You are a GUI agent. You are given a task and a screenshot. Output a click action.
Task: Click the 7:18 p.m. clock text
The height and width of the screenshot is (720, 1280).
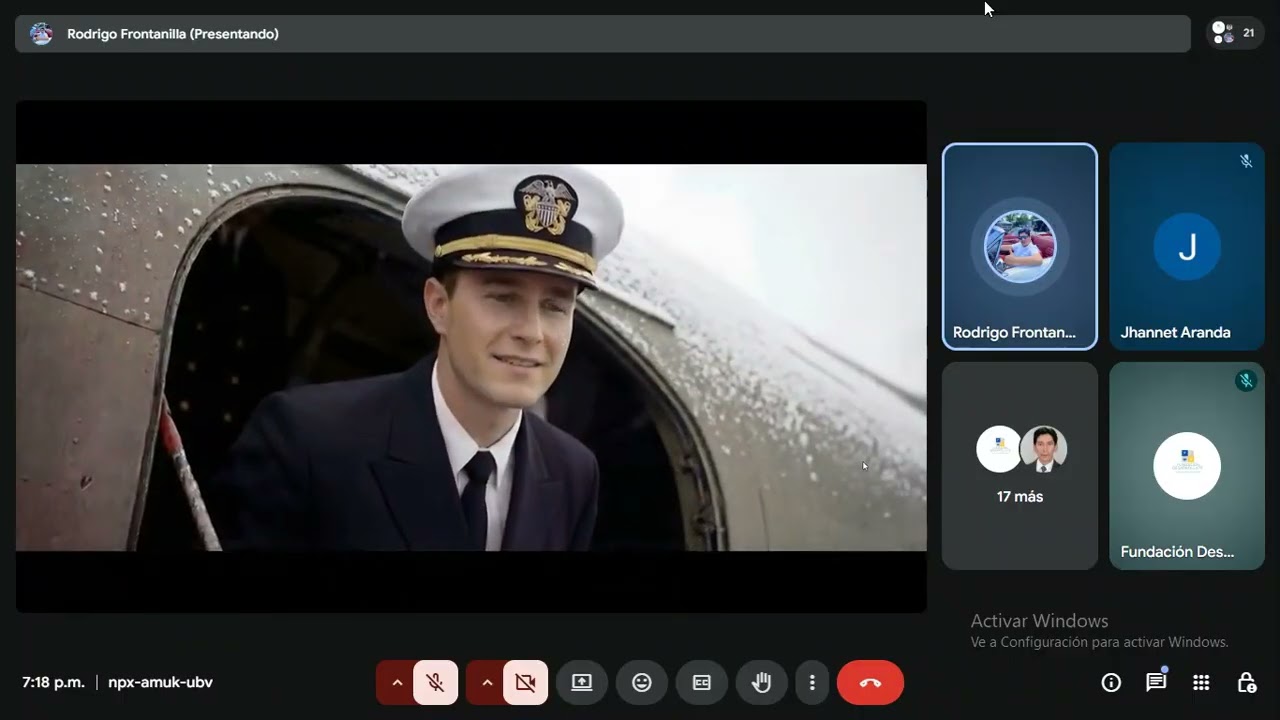[53, 683]
